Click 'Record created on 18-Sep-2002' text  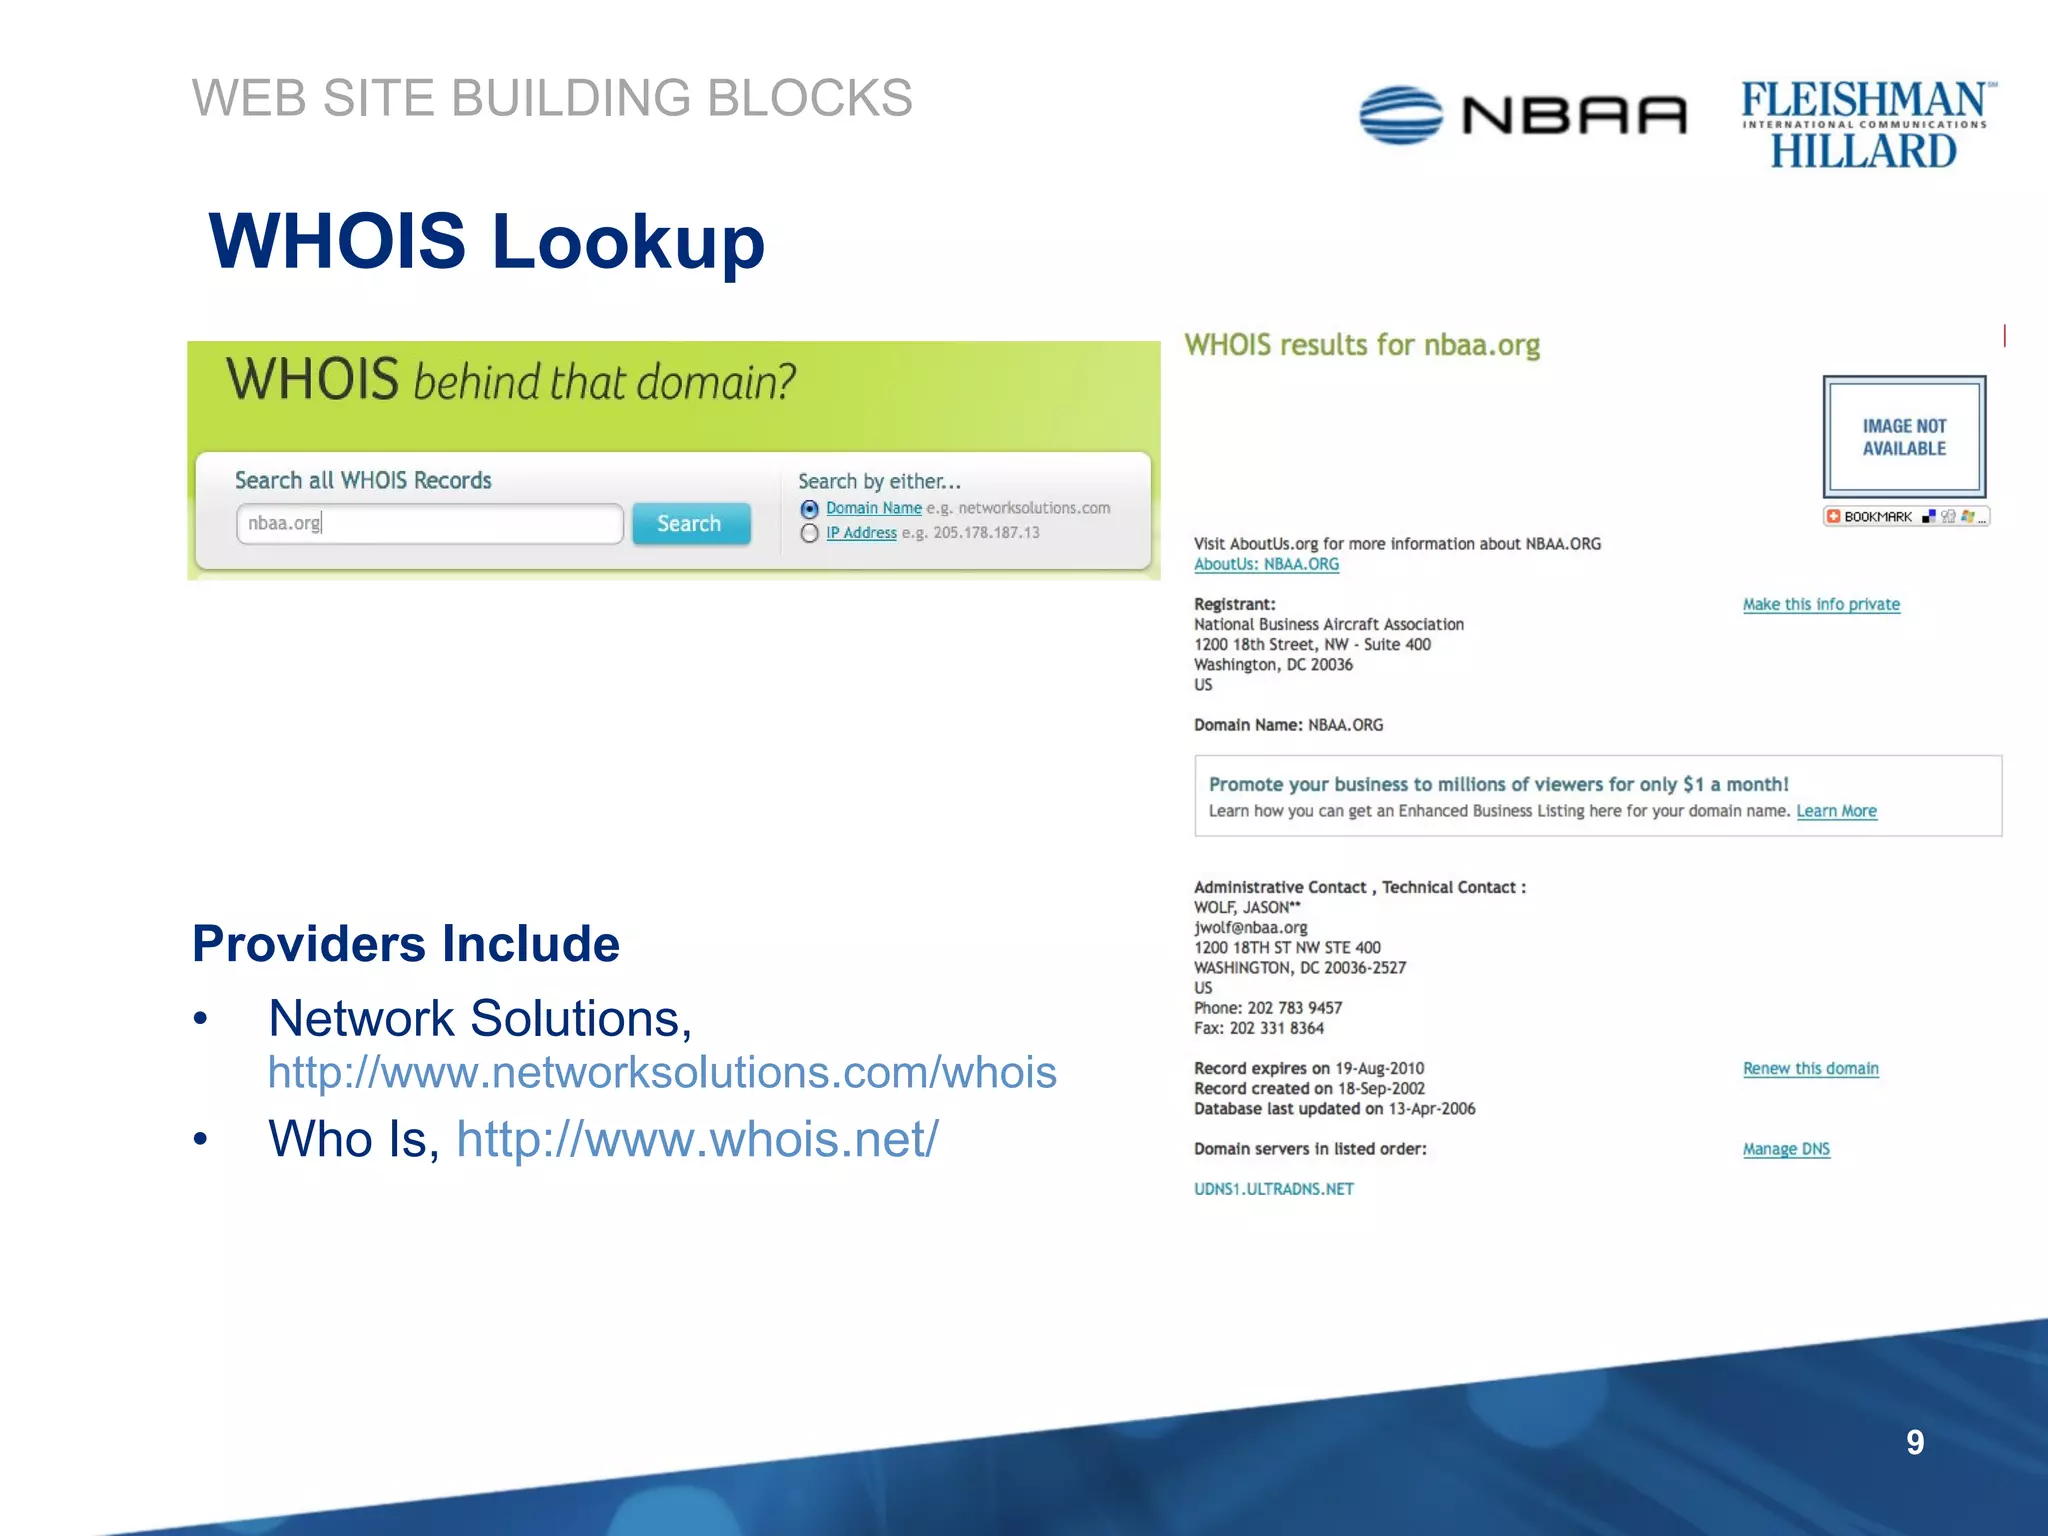click(x=1309, y=1088)
